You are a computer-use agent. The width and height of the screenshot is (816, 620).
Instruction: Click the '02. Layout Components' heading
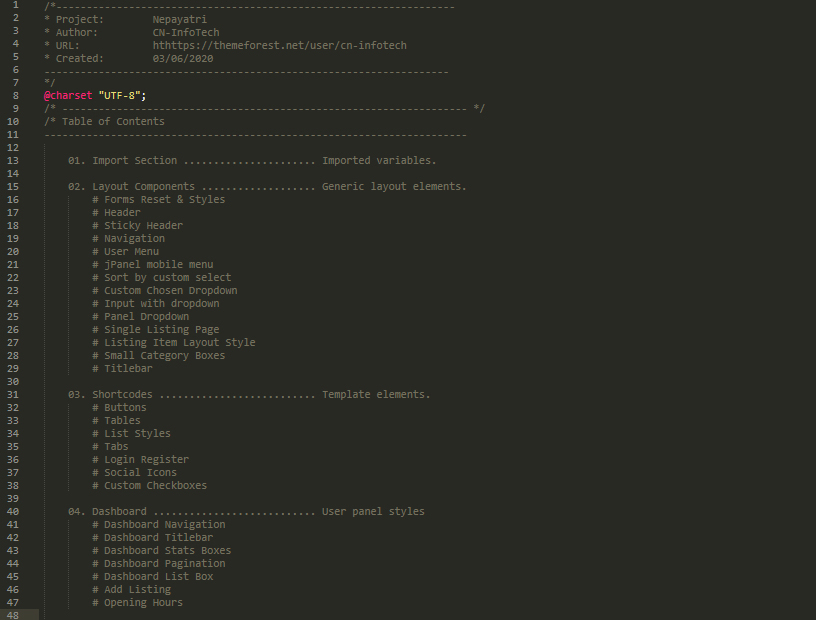(131, 187)
